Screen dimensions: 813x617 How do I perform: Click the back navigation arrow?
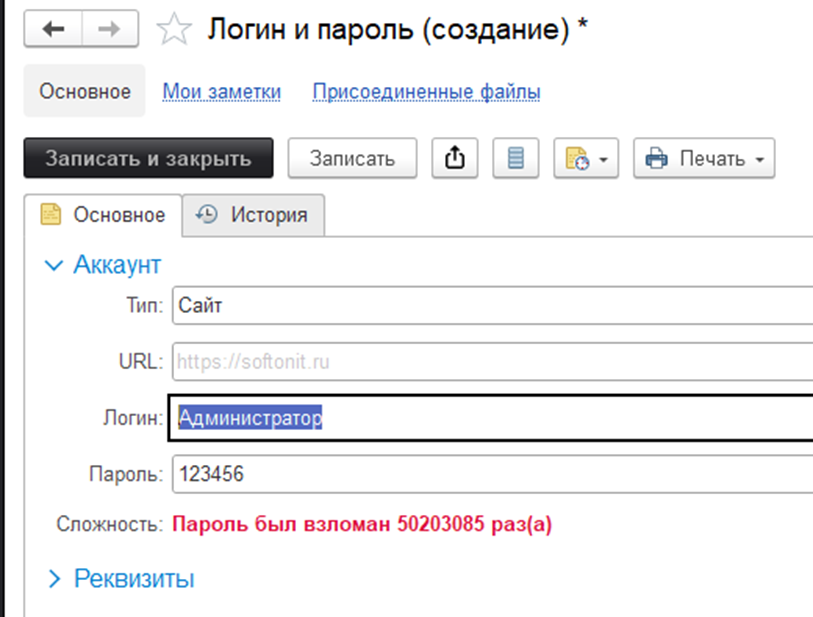coord(52,28)
